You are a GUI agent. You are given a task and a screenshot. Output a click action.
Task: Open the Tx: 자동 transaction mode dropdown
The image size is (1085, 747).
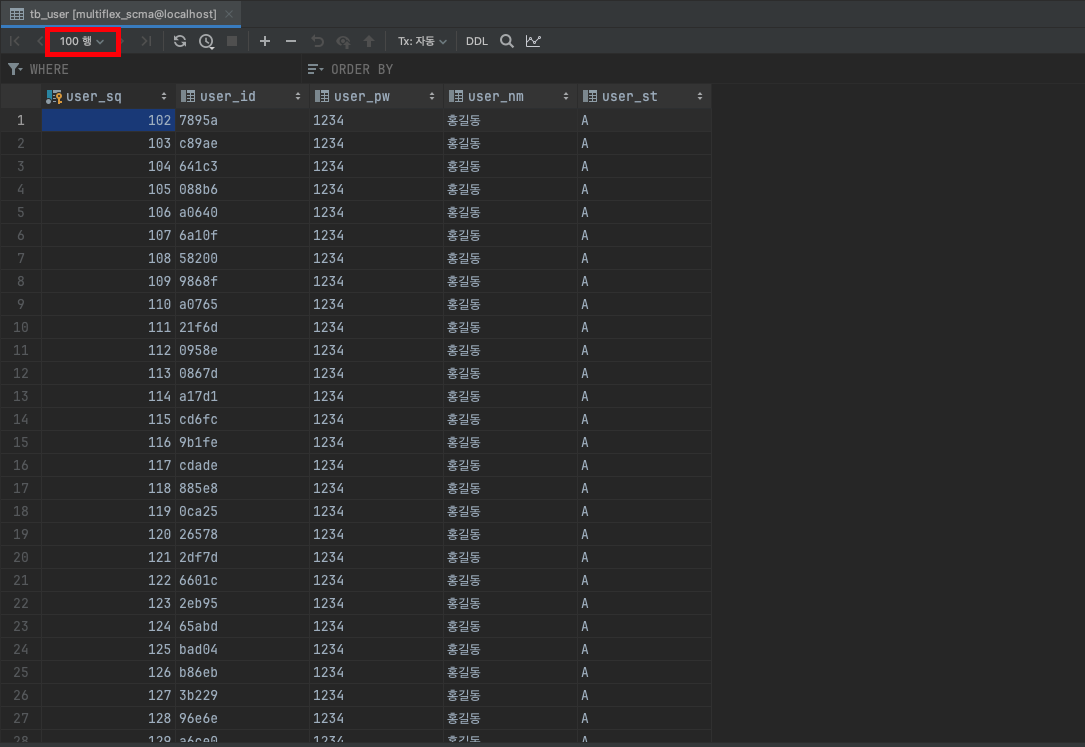pyautogui.click(x=422, y=42)
